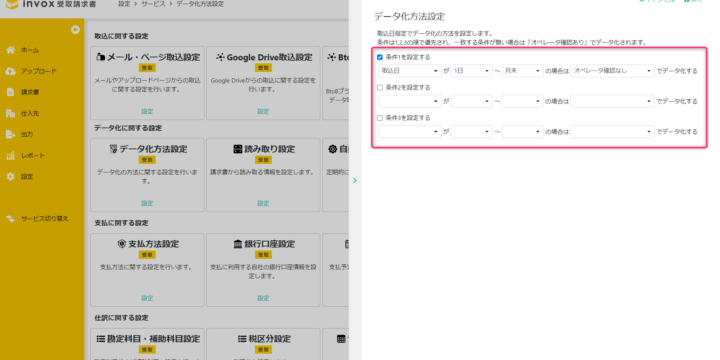Click the home icon in the sidebar
This screenshot has width=720, height=360.
click(10, 50)
